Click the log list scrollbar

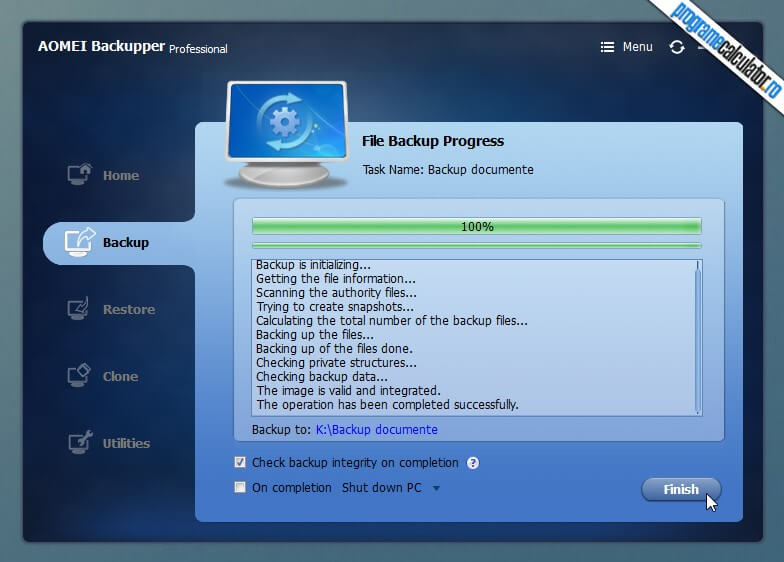698,338
